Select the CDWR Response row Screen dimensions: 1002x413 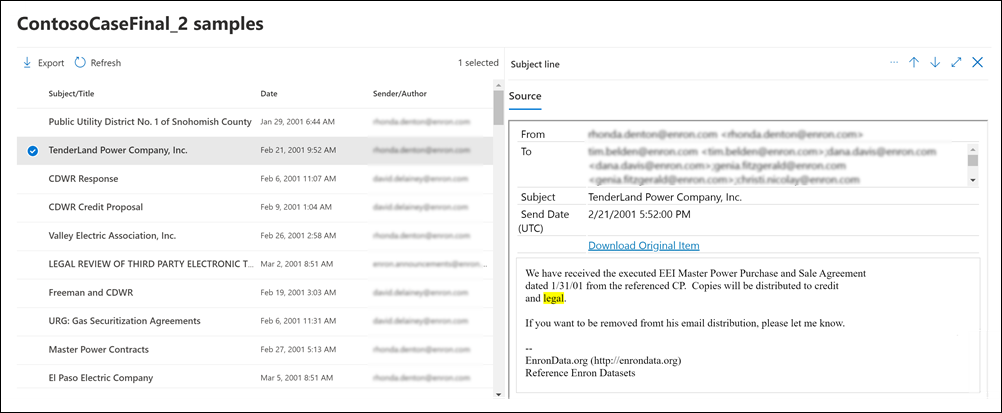[255, 179]
